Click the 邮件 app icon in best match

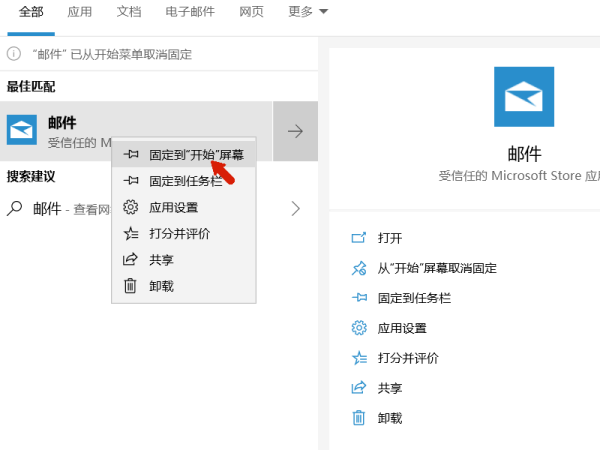[x=22, y=130]
